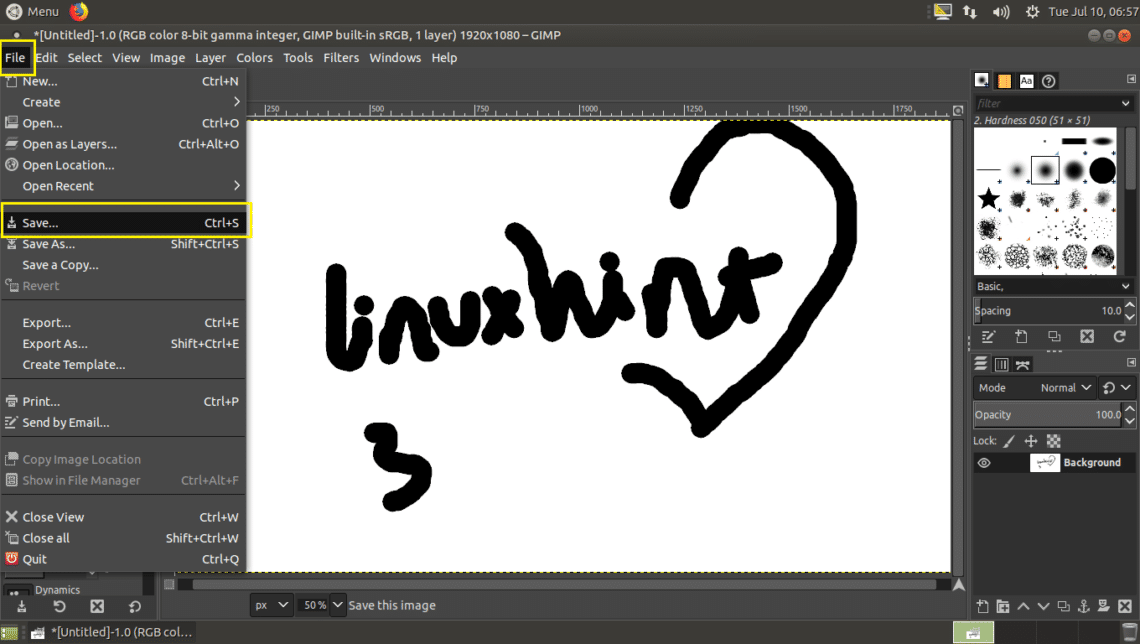Open the Patterns tab with orange icon
The width and height of the screenshot is (1140, 644).
(1004, 81)
